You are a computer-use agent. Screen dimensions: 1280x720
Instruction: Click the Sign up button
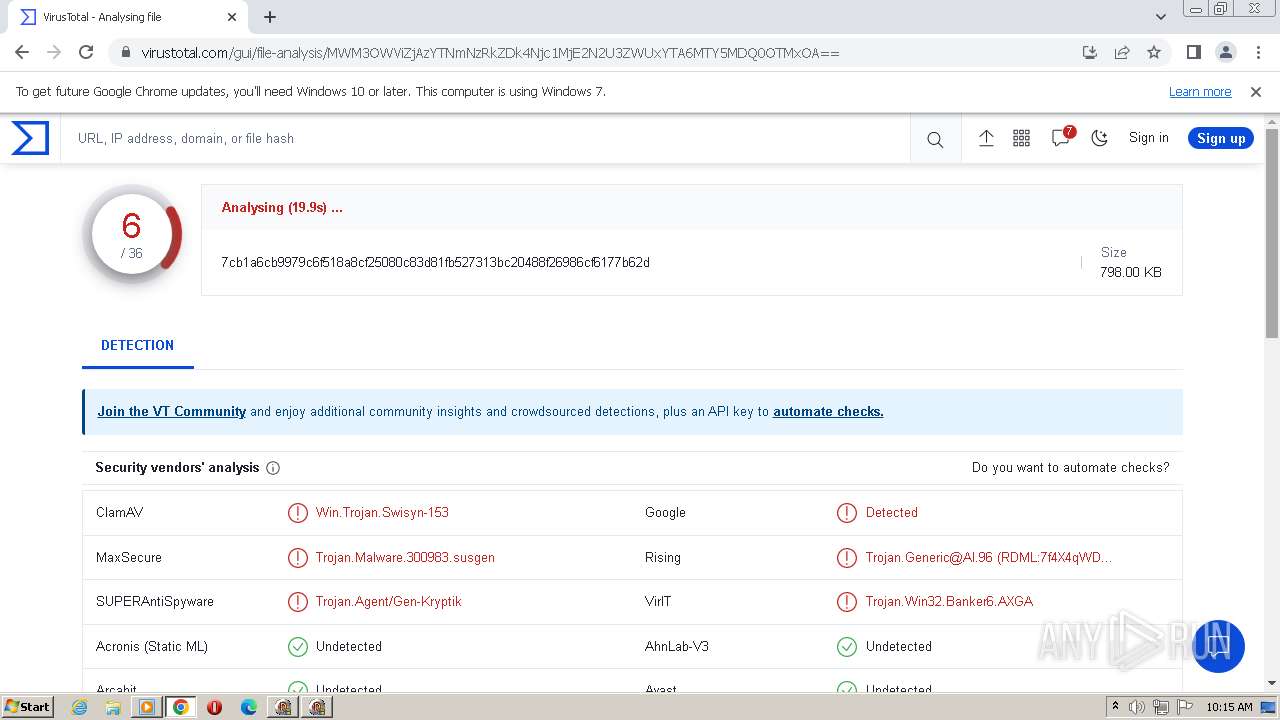coord(1221,138)
